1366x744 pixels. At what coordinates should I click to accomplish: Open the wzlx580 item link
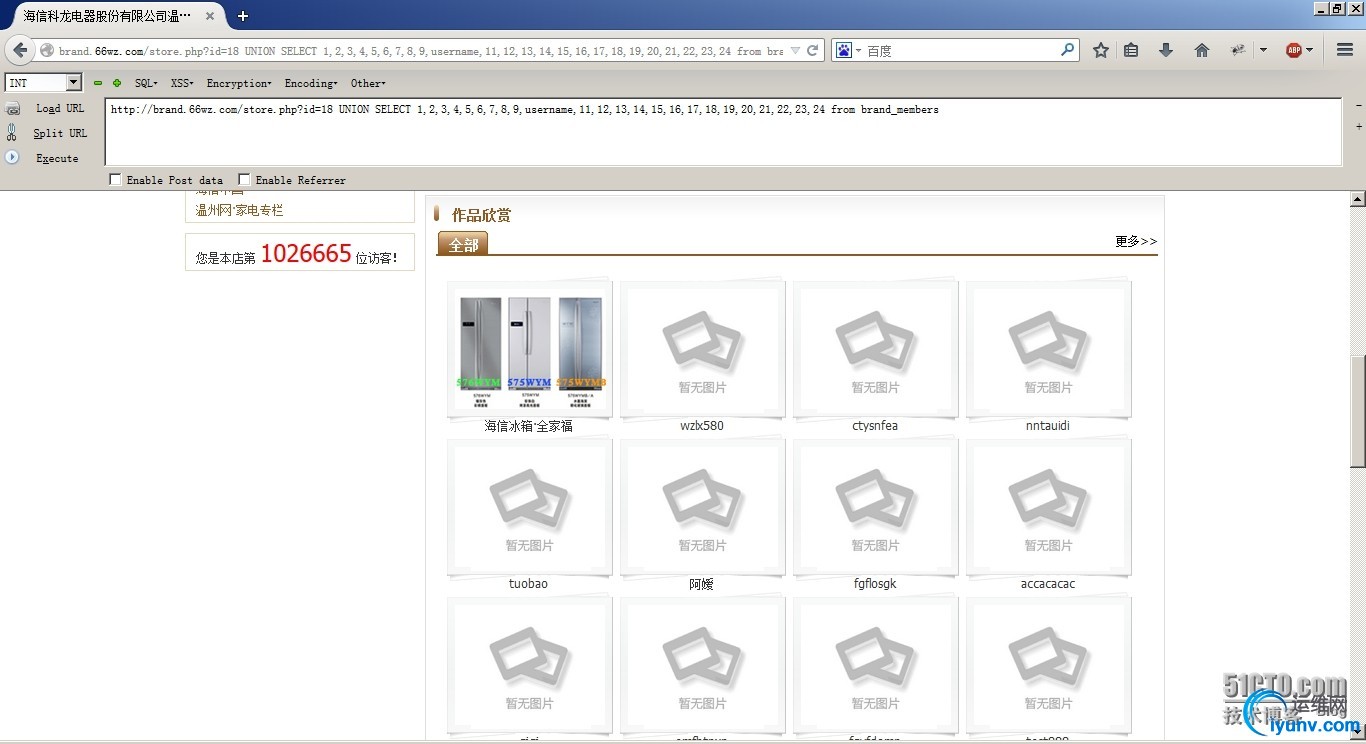point(702,426)
